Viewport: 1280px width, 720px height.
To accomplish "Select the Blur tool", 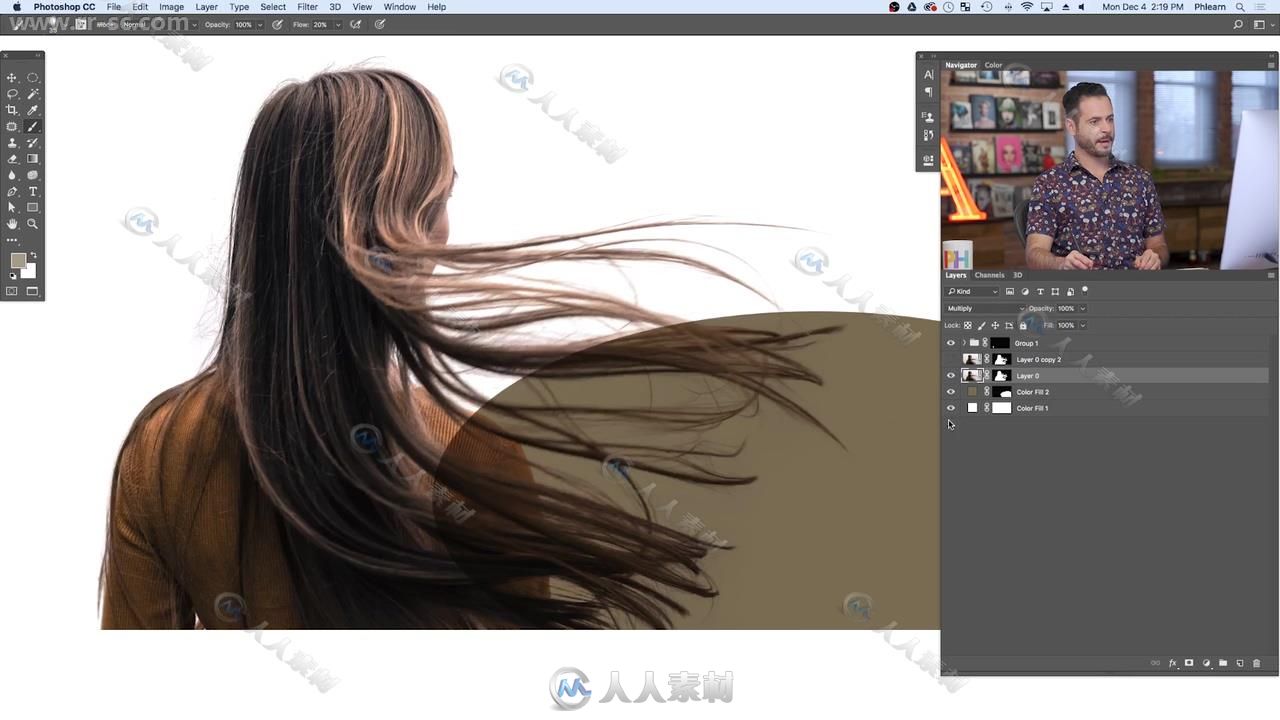I will (x=12, y=175).
